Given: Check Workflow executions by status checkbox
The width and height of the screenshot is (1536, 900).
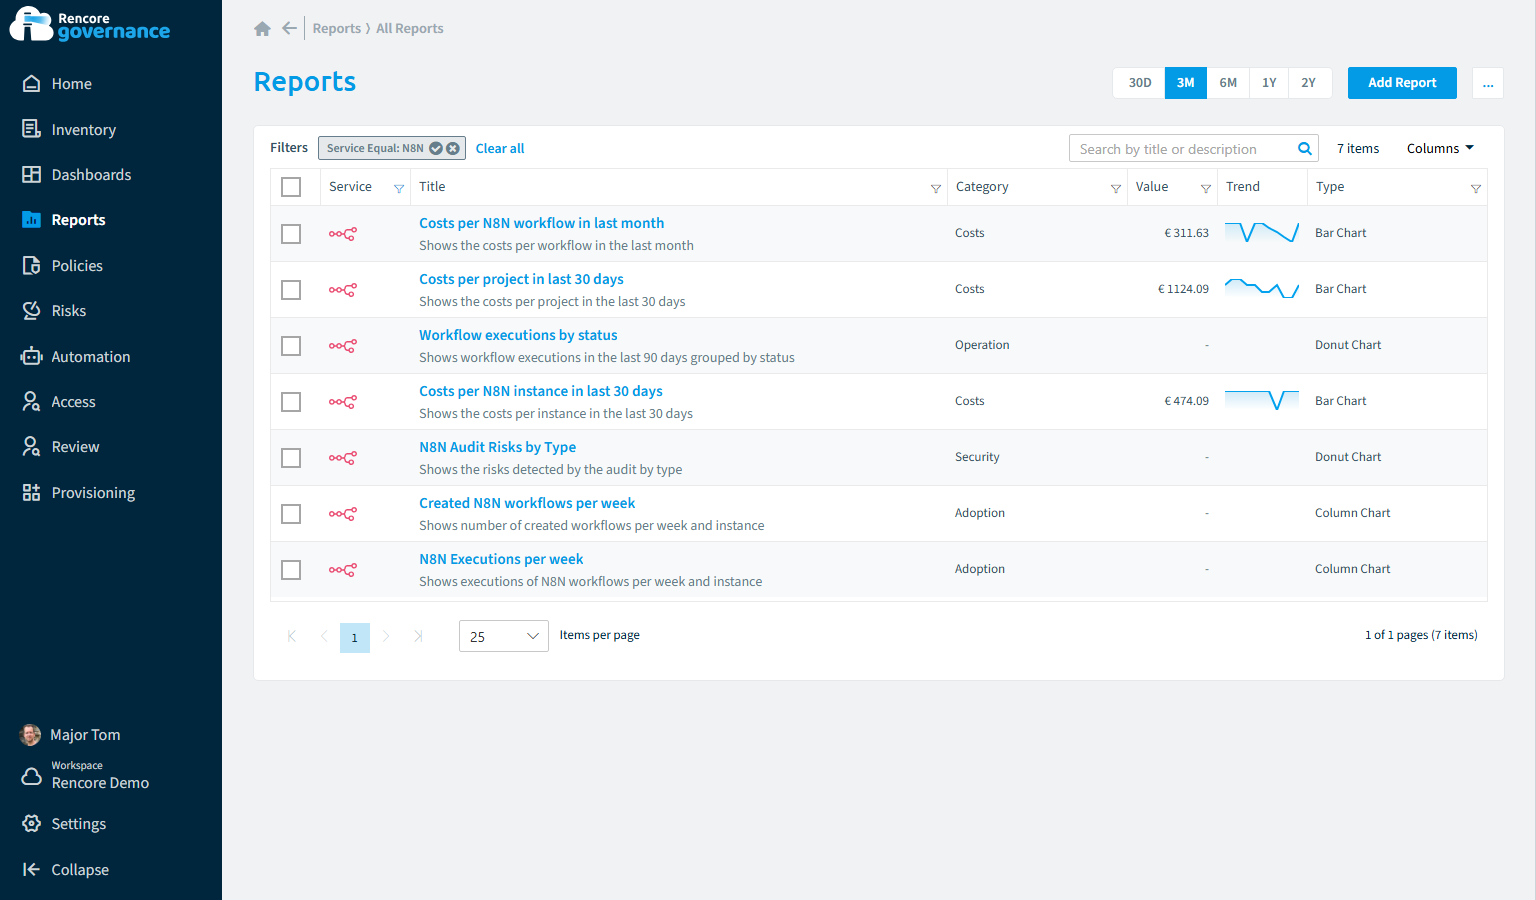Looking at the screenshot, I should tap(291, 346).
